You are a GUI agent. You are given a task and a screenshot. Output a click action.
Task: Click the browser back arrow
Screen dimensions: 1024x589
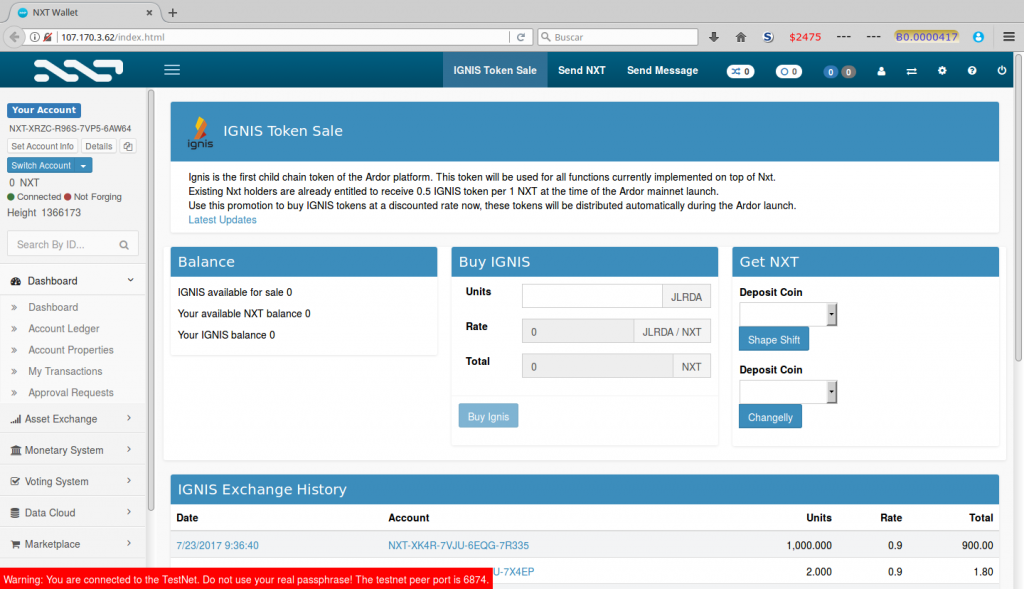[x=14, y=37]
